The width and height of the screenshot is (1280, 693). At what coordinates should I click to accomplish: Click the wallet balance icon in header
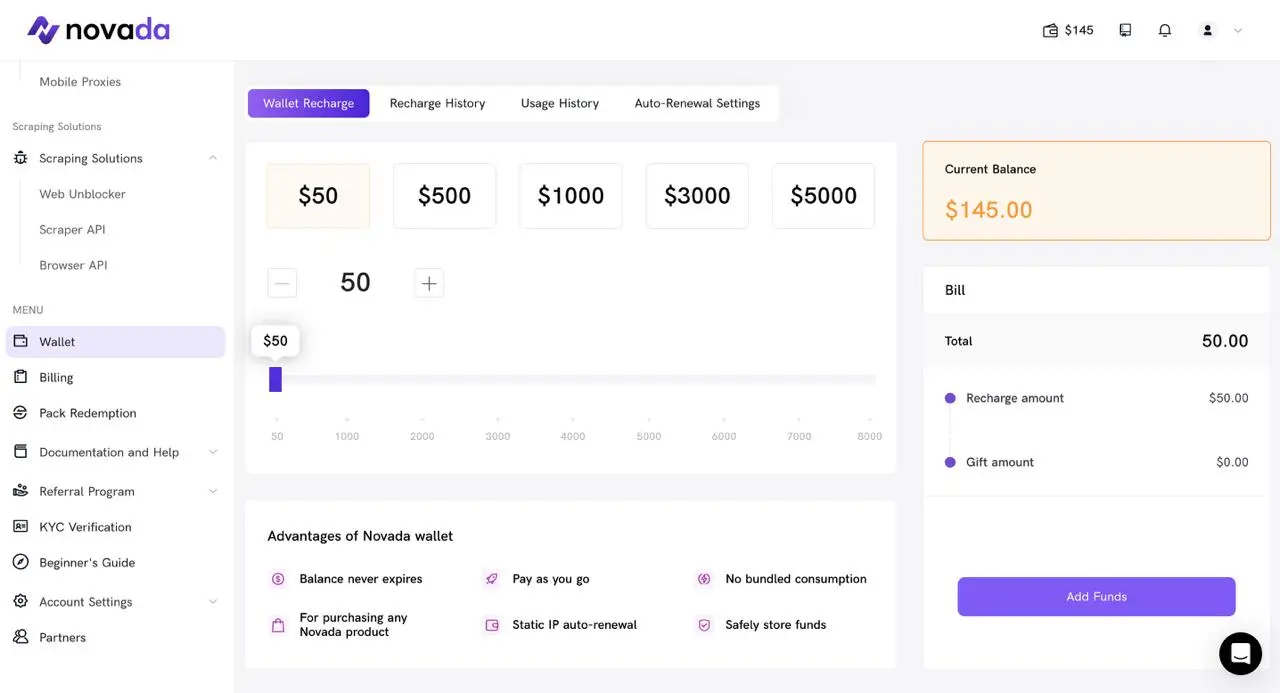pos(1050,30)
